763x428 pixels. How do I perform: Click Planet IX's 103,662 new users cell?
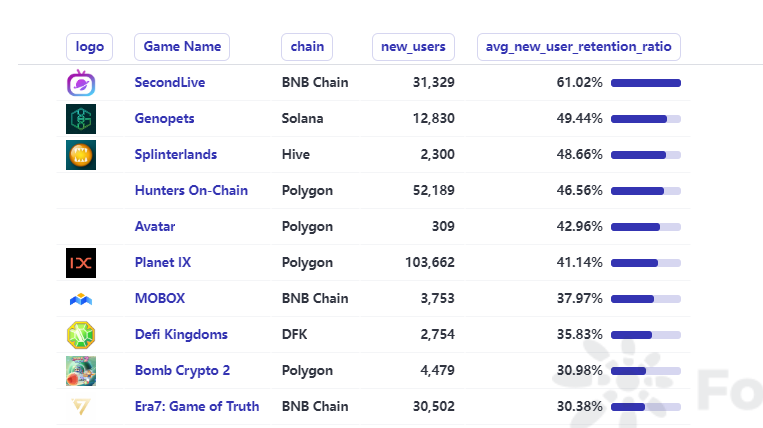(x=426, y=263)
